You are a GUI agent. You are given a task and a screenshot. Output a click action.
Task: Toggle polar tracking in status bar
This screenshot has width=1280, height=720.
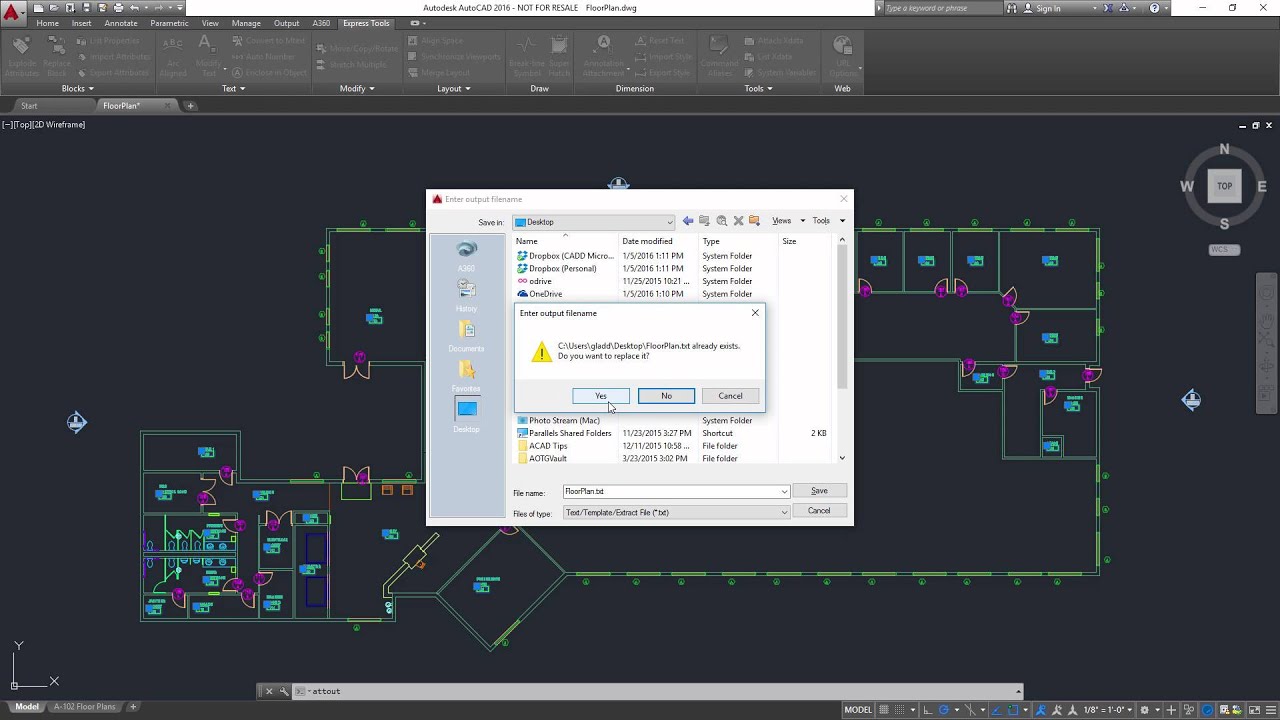point(944,710)
